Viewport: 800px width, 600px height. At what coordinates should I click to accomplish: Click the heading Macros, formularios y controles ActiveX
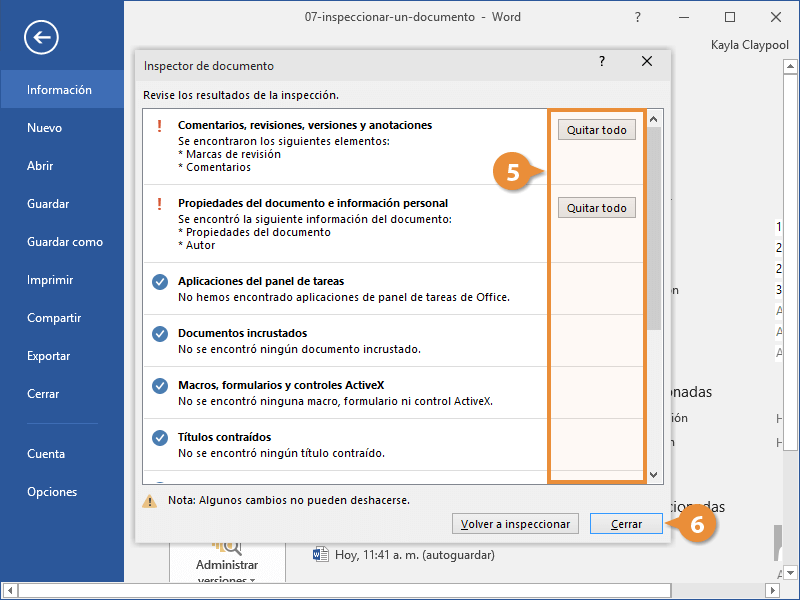(281, 385)
